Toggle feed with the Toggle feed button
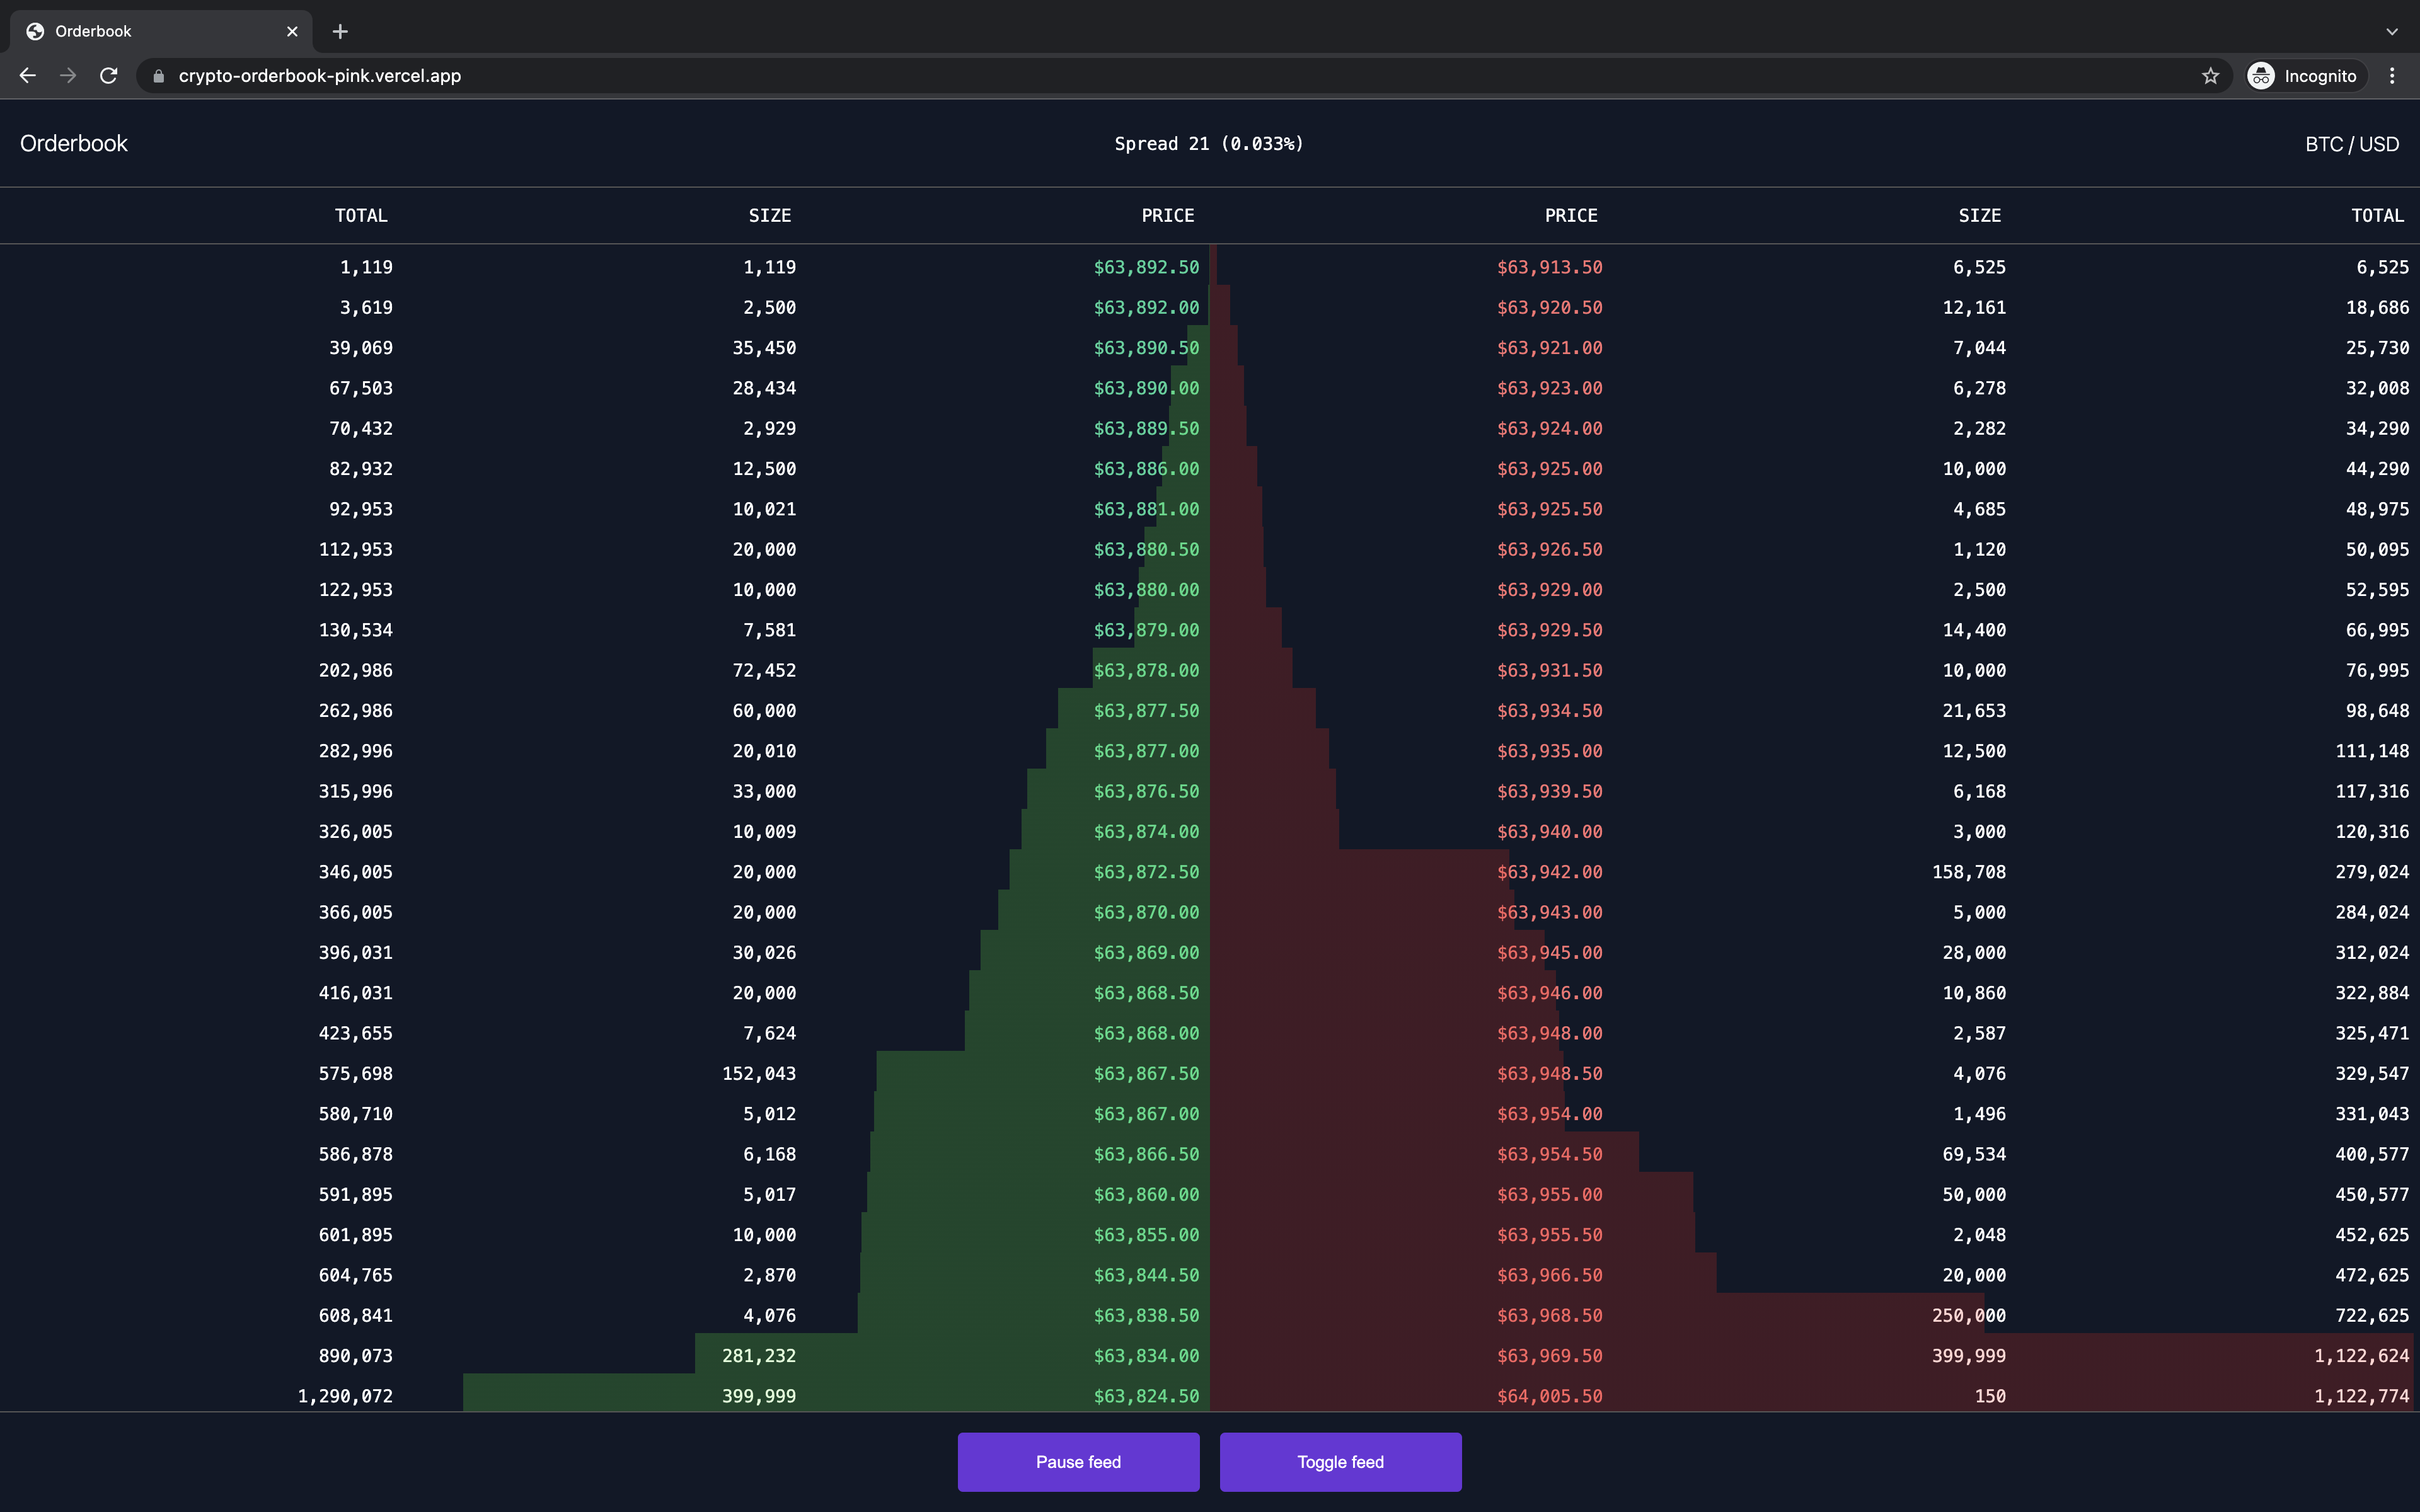This screenshot has height=1512, width=2420. click(x=1340, y=1461)
